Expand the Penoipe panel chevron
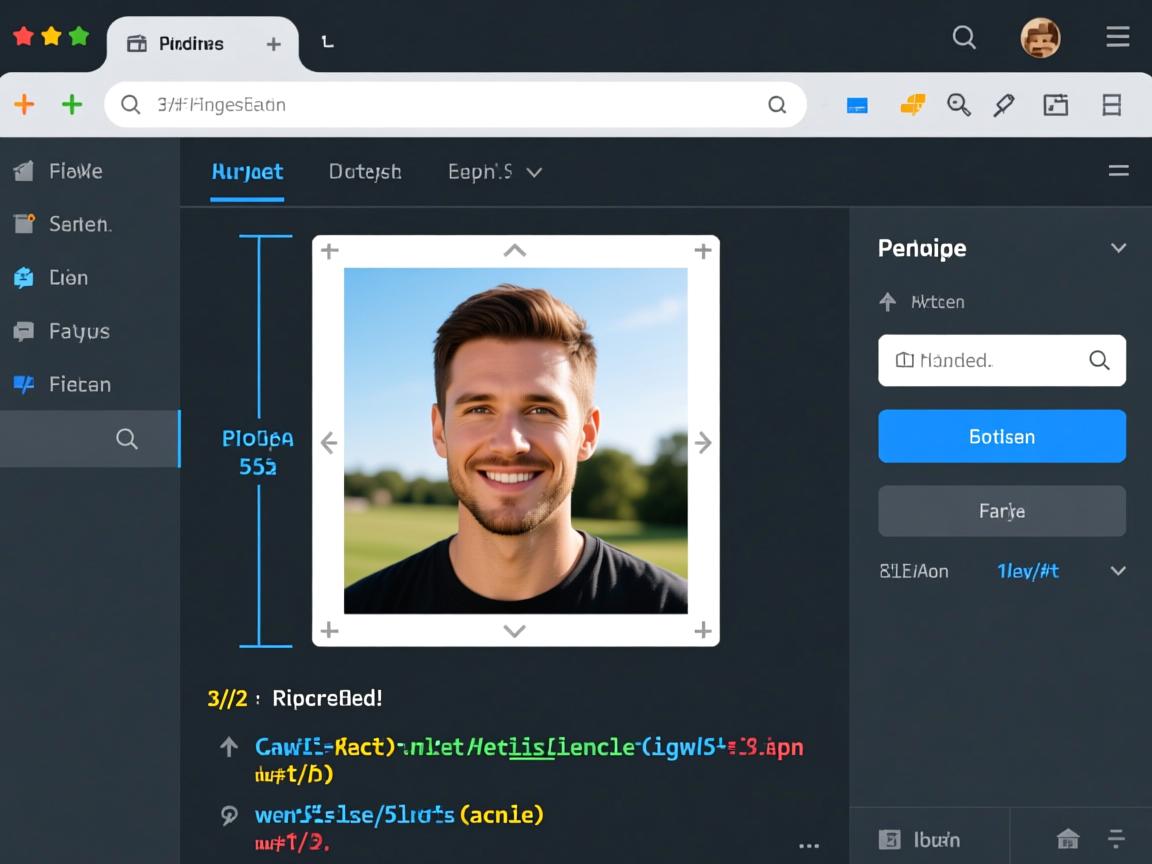The height and width of the screenshot is (864, 1152). (x=1118, y=248)
